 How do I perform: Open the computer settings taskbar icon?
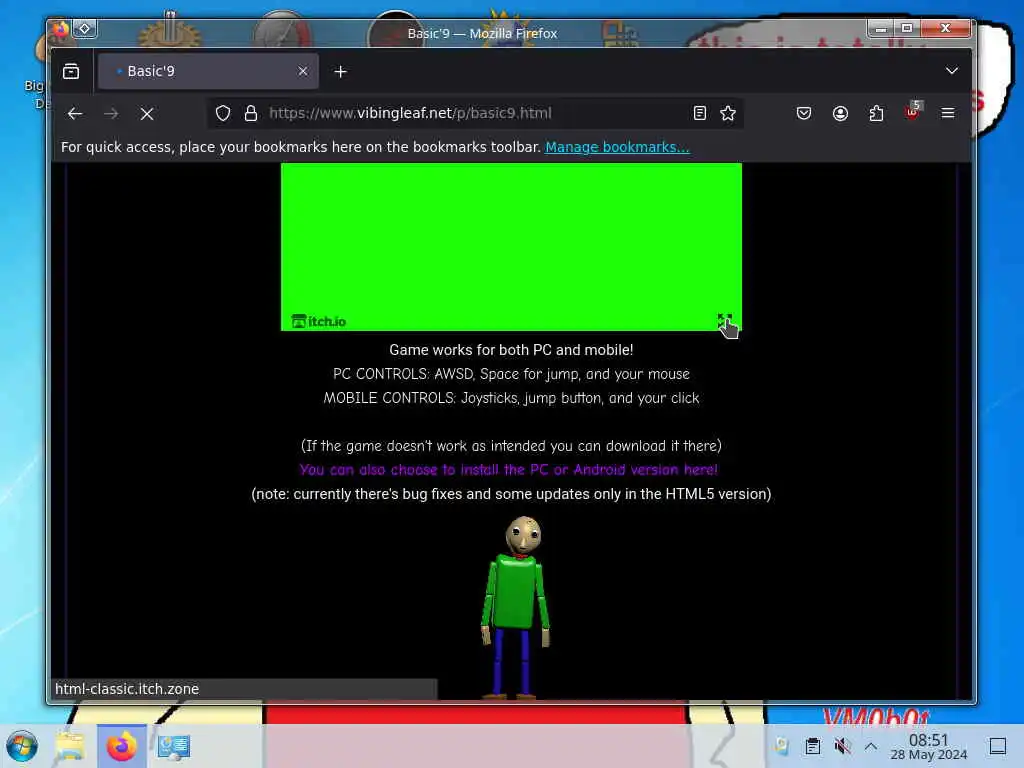tap(174, 746)
